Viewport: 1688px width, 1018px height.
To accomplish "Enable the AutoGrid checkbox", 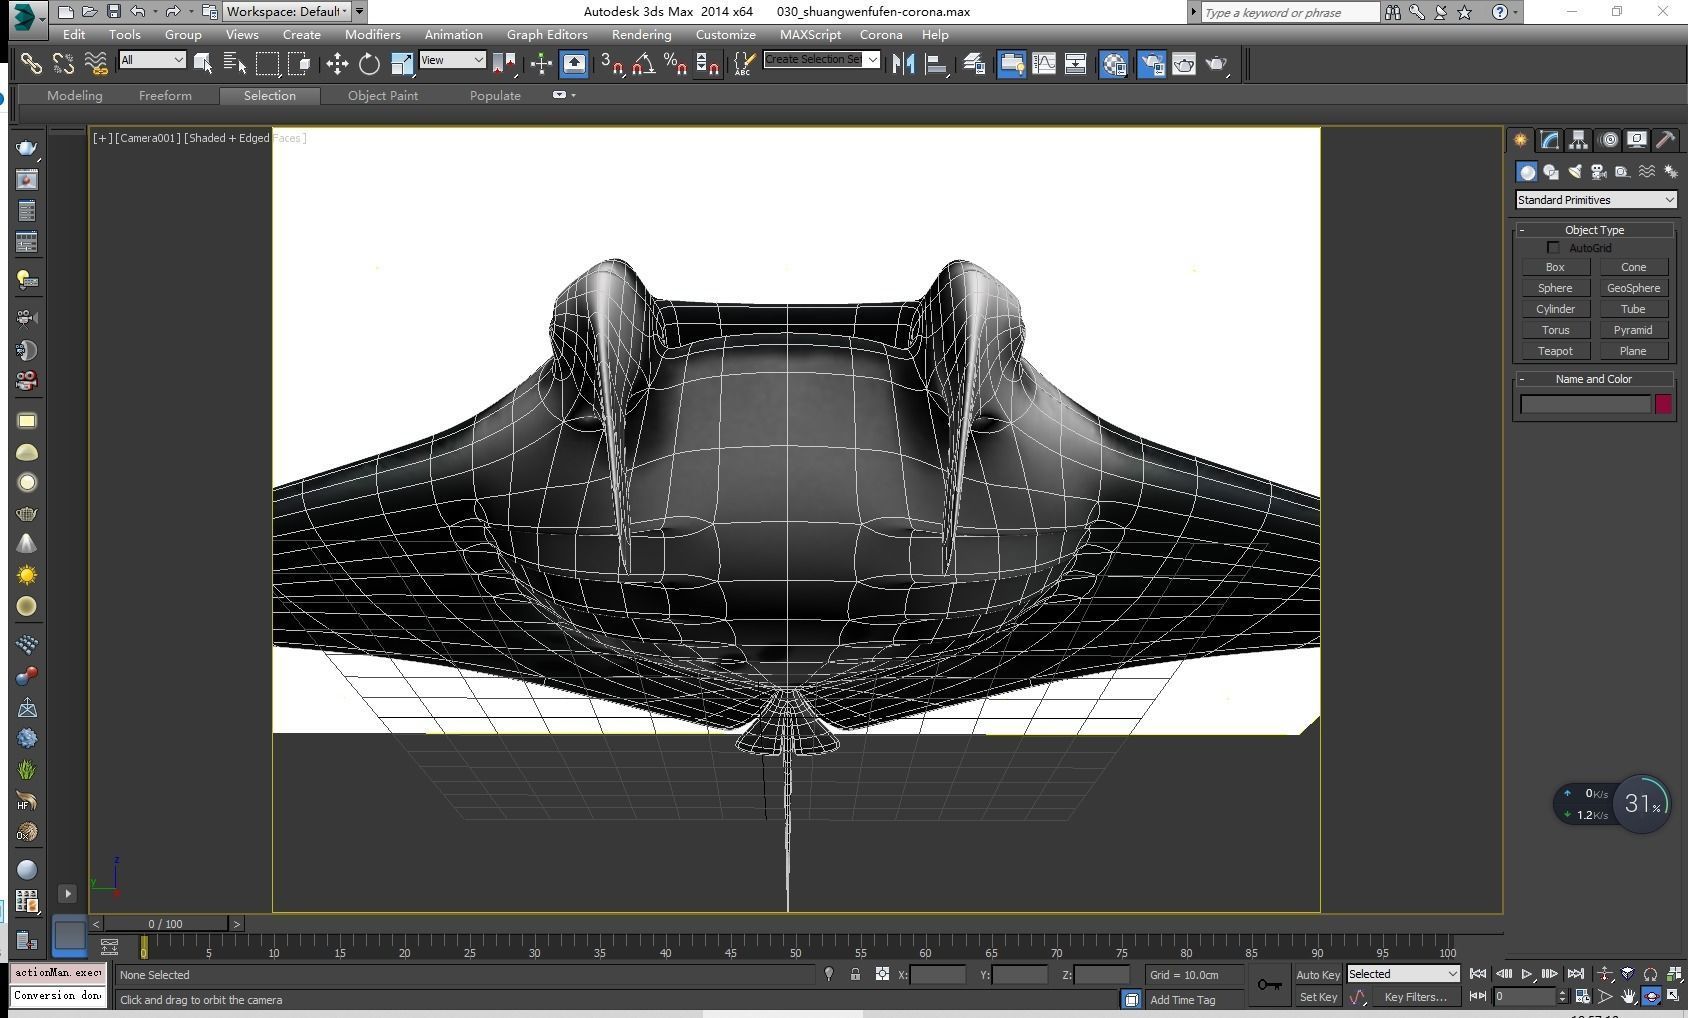I will 1553,248.
